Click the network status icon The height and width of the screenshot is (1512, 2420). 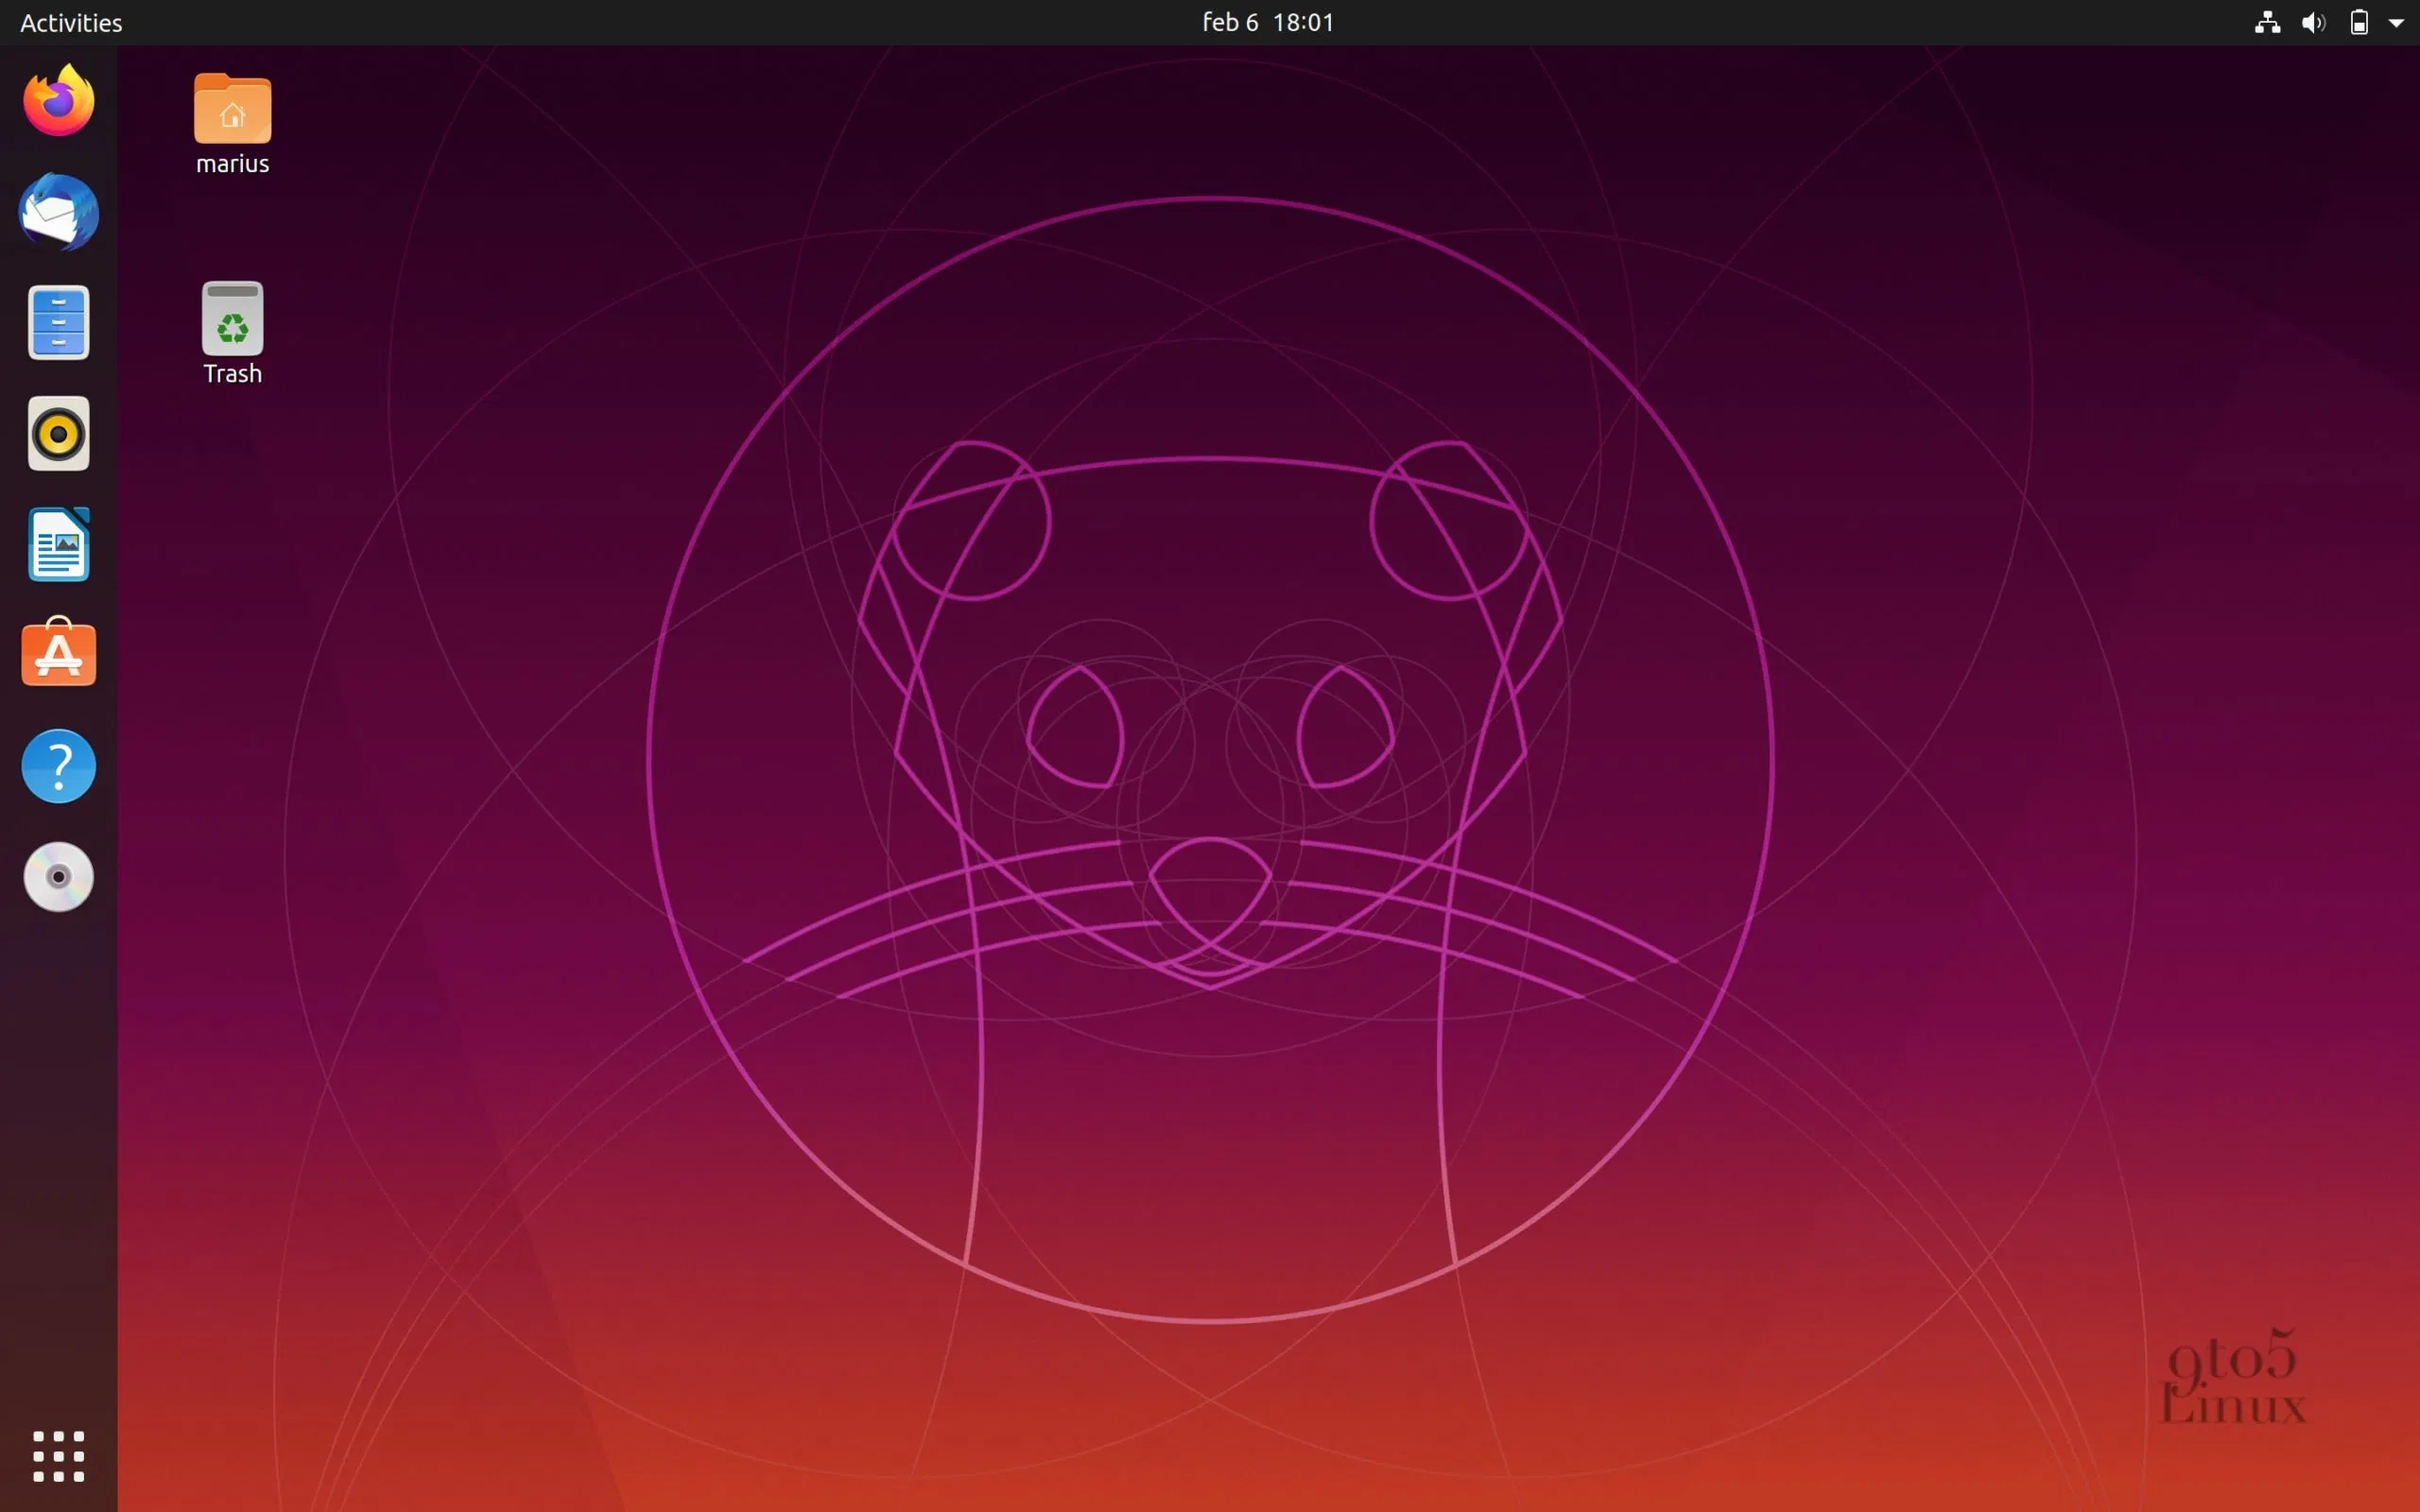(x=2267, y=22)
